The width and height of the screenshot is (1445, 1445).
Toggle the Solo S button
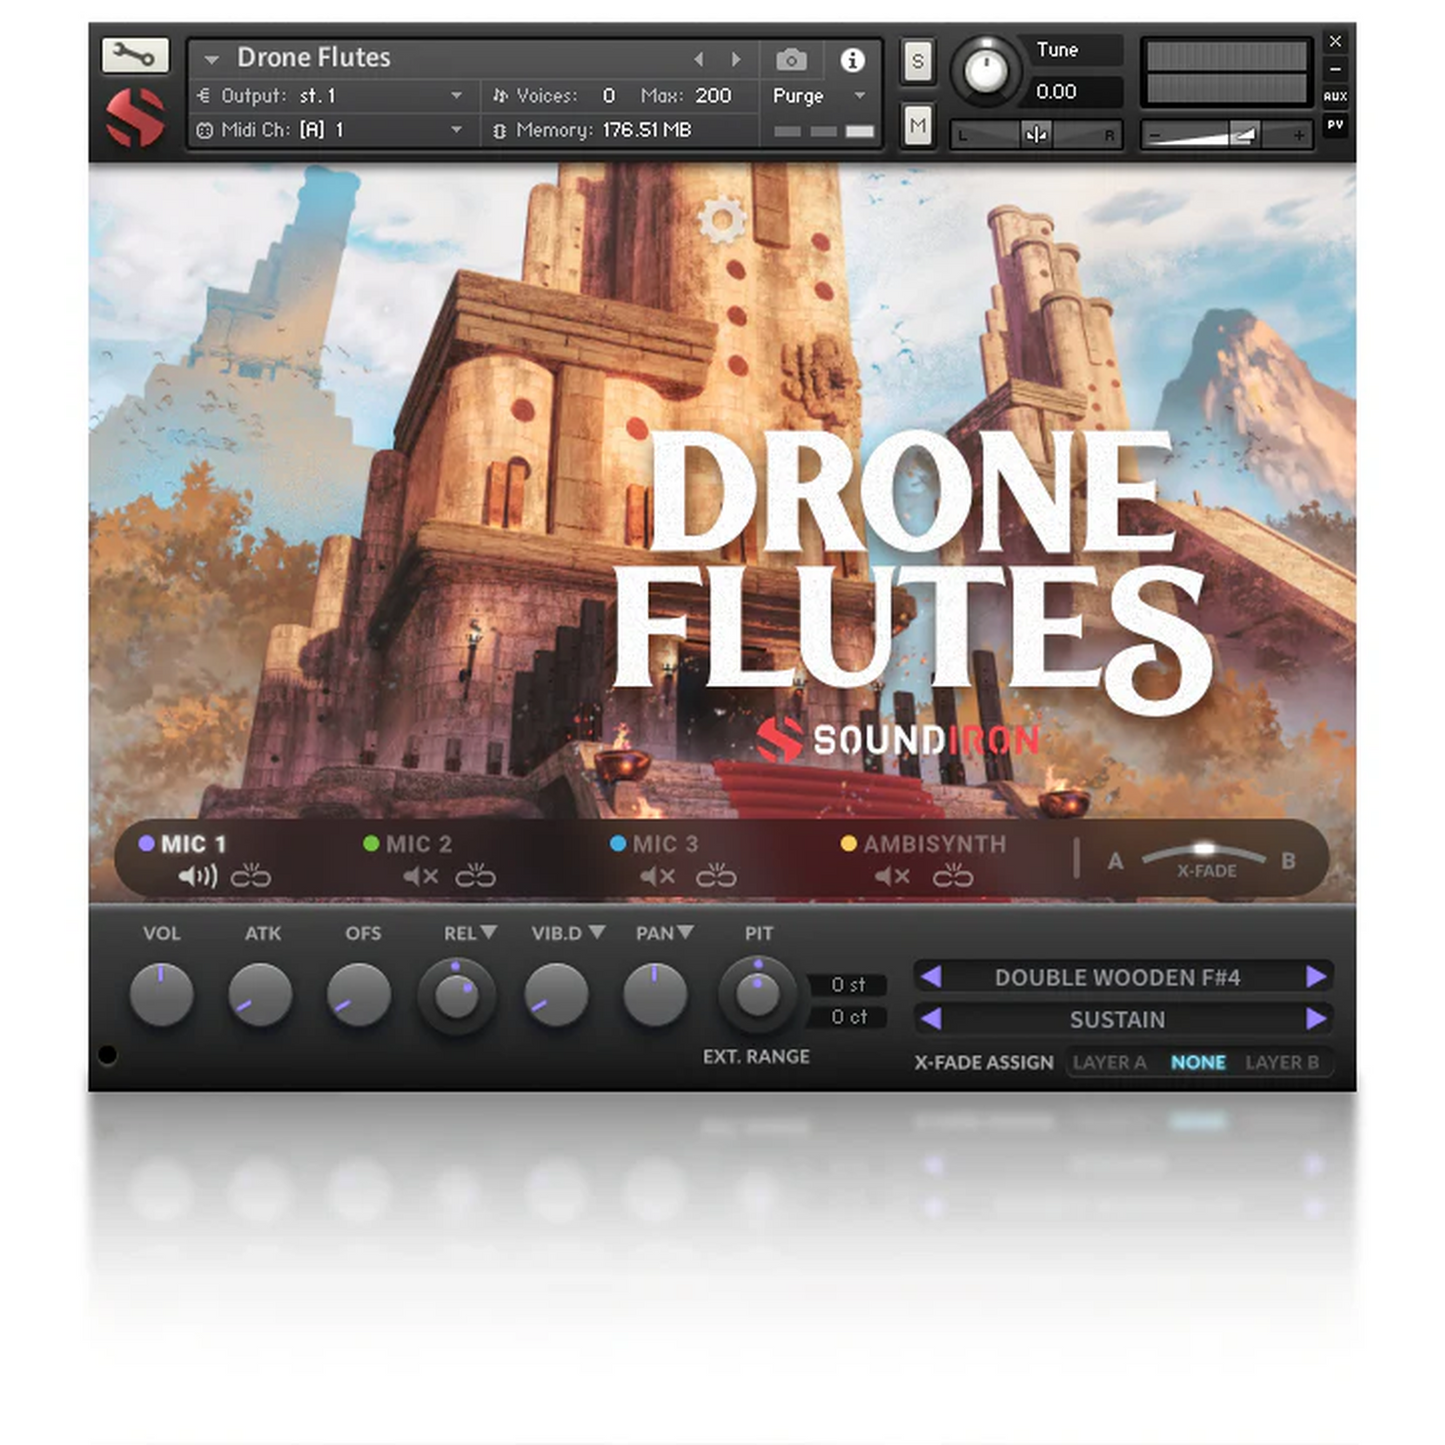(x=917, y=61)
